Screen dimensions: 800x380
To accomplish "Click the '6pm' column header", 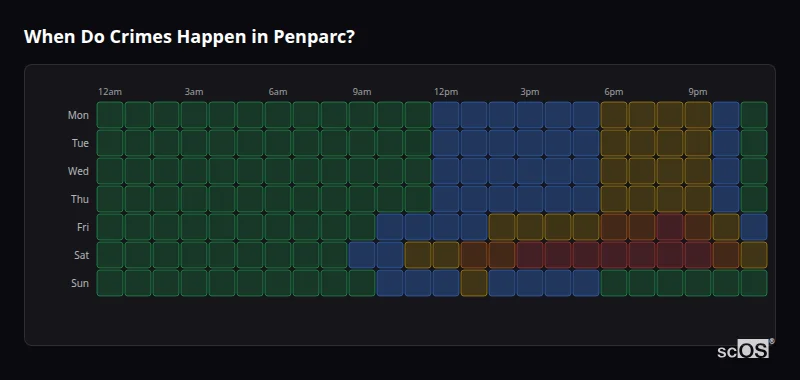I will pos(614,92).
